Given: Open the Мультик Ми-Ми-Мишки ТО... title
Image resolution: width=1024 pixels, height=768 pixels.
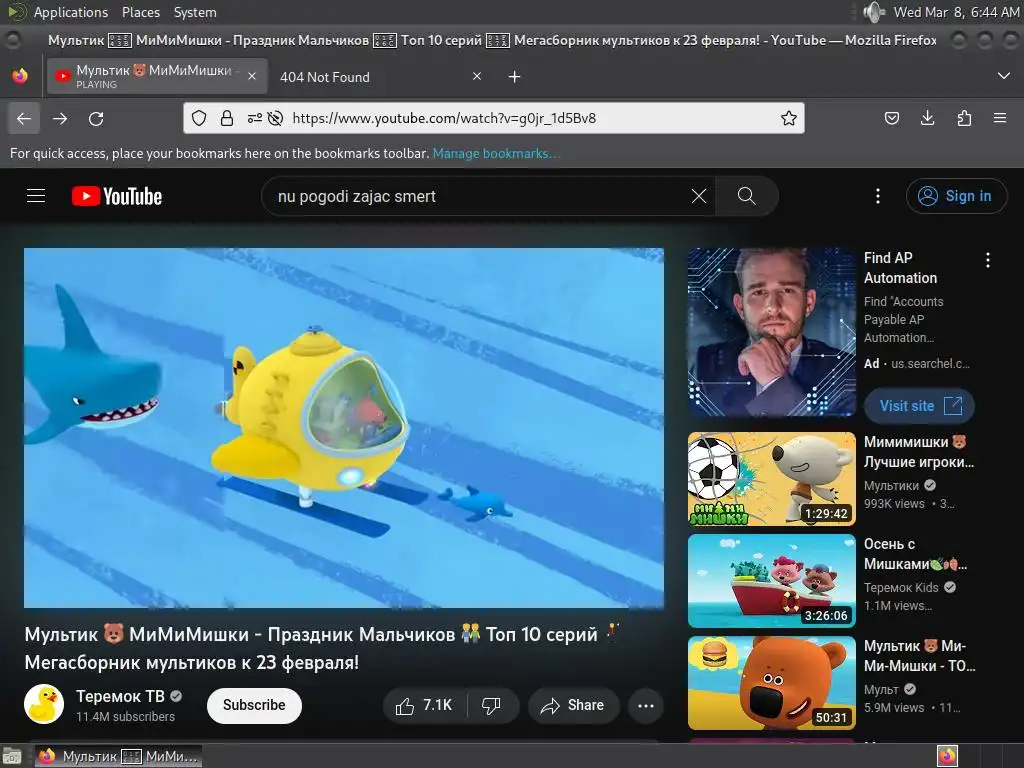Looking at the screenshot, I should [x=920, y=656].
